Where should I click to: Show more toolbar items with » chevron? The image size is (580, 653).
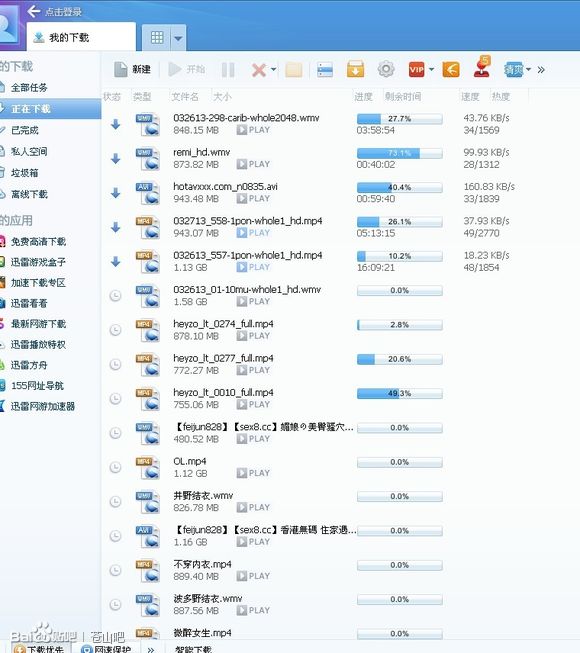541,70
